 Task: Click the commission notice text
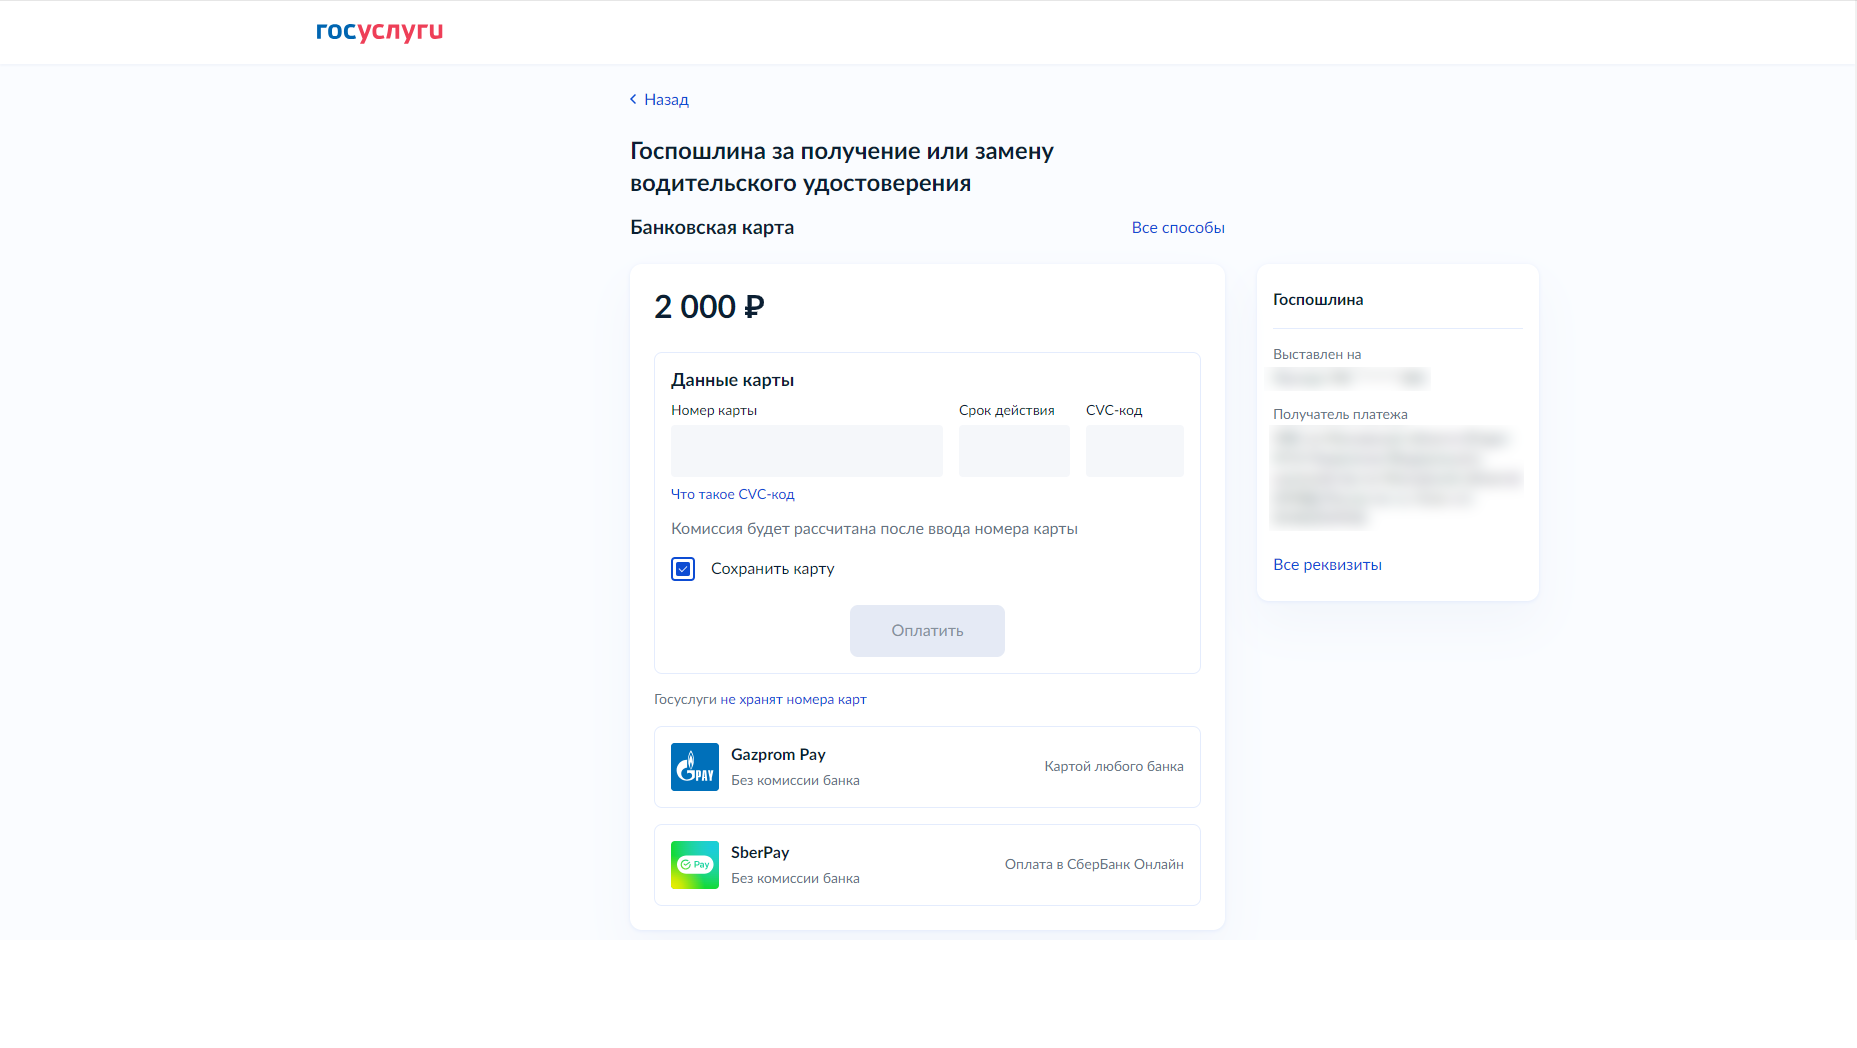coord(874,529)
